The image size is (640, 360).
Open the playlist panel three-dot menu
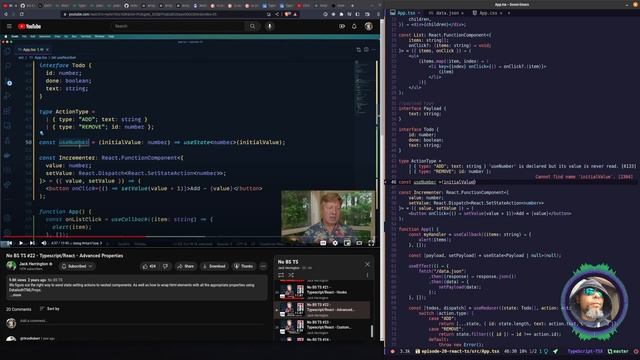coord(367,275)
